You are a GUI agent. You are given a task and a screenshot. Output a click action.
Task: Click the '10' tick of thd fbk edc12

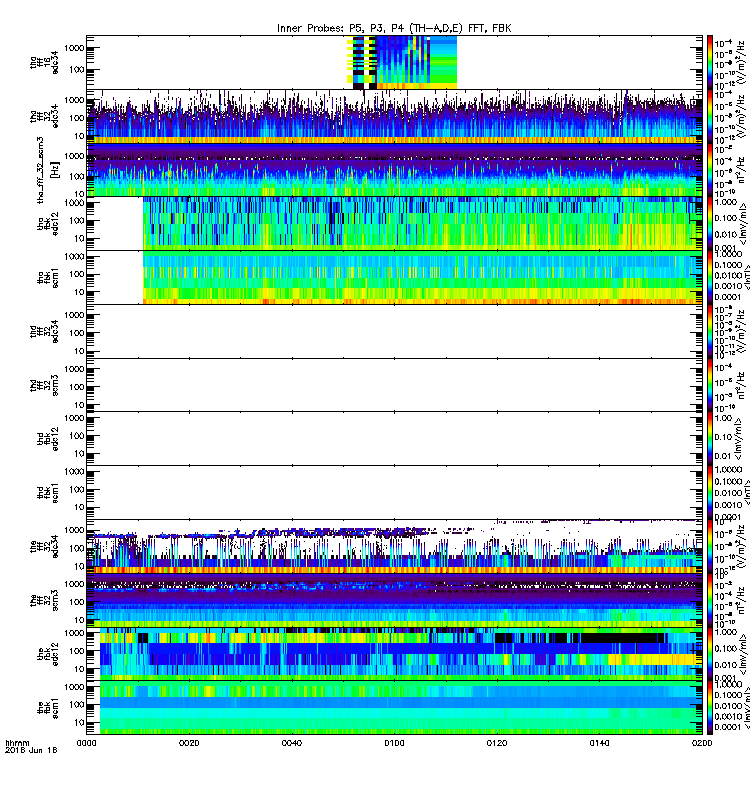(x=79, y=454)
